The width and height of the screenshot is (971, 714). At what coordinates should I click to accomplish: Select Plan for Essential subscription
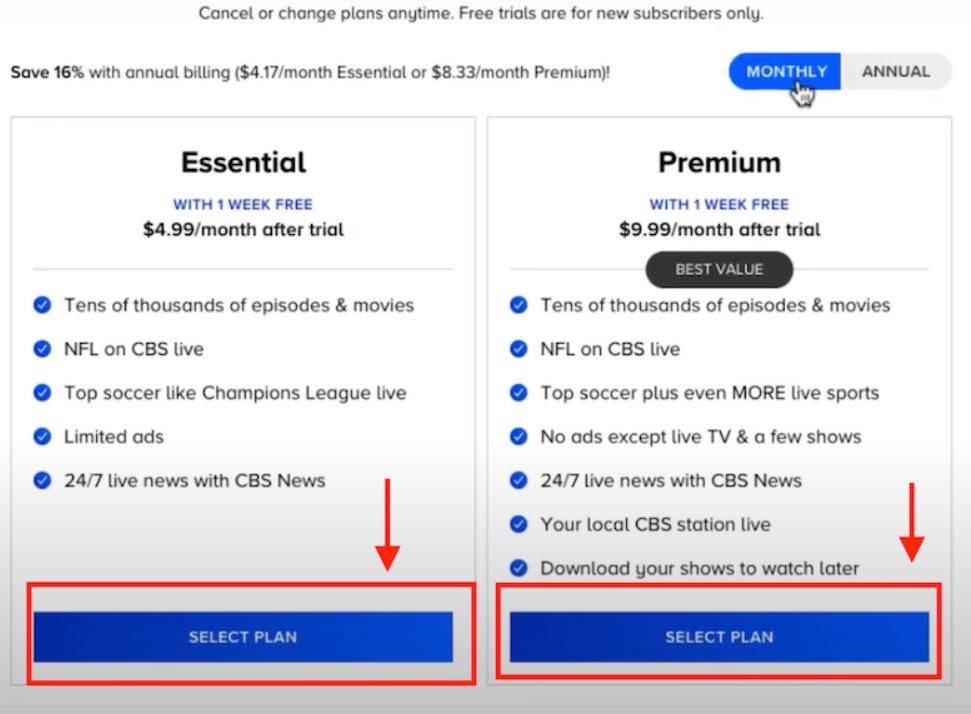pos(242,636)
